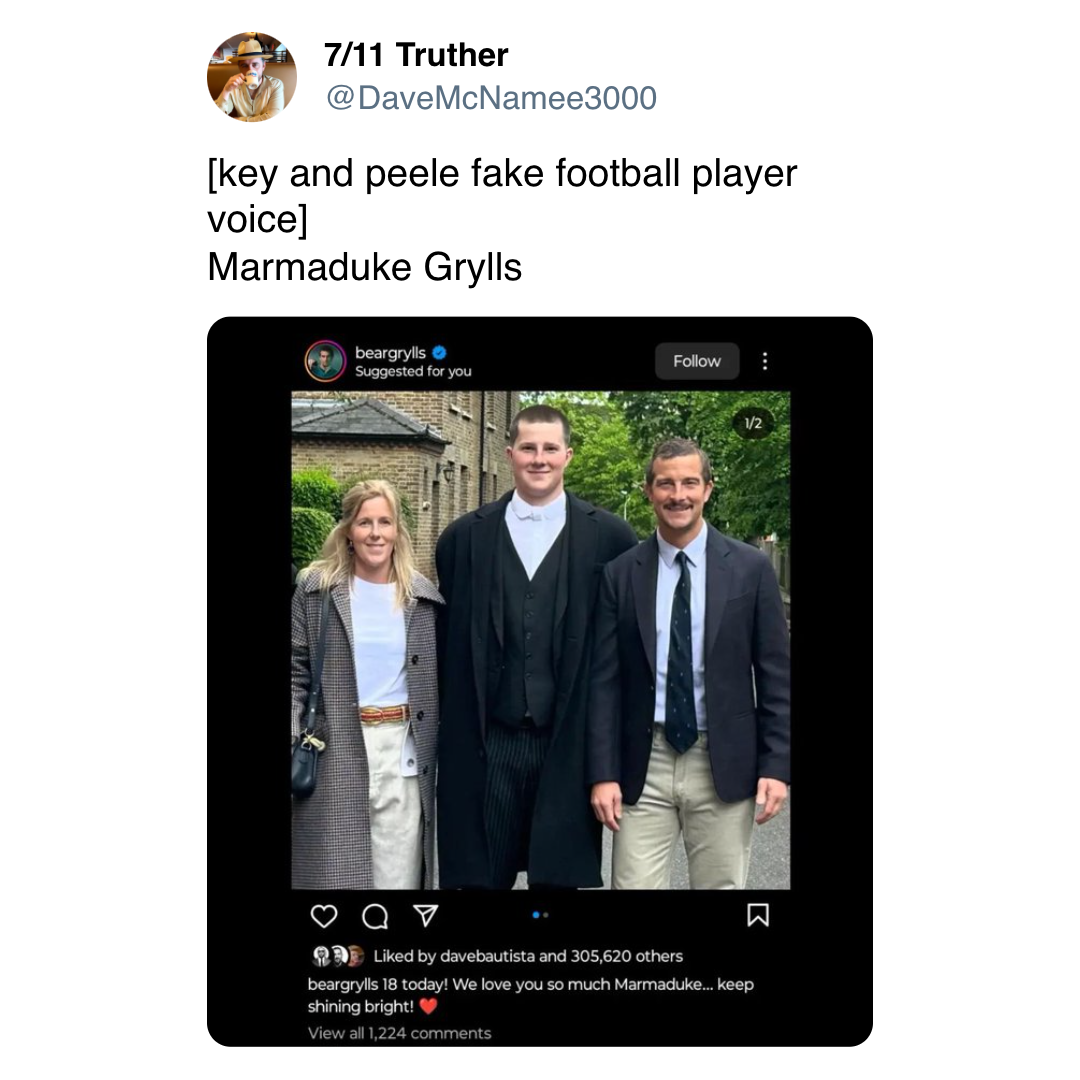This screenshot has width=1080, height=1080.
Task: Like the post with the heart icon
Action: 324,915
